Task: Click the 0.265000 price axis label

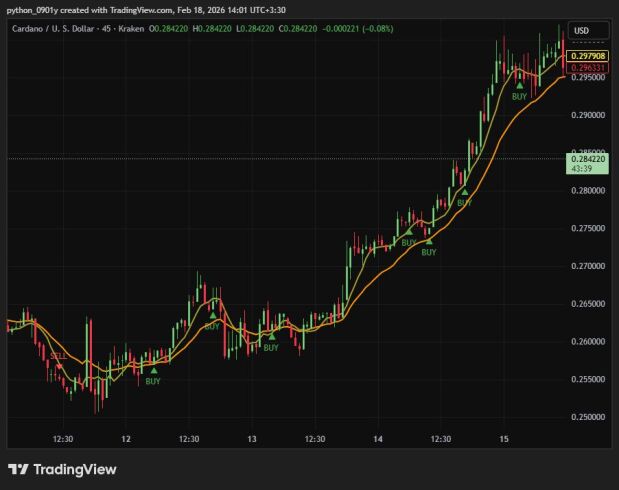Action: [588, 304]
